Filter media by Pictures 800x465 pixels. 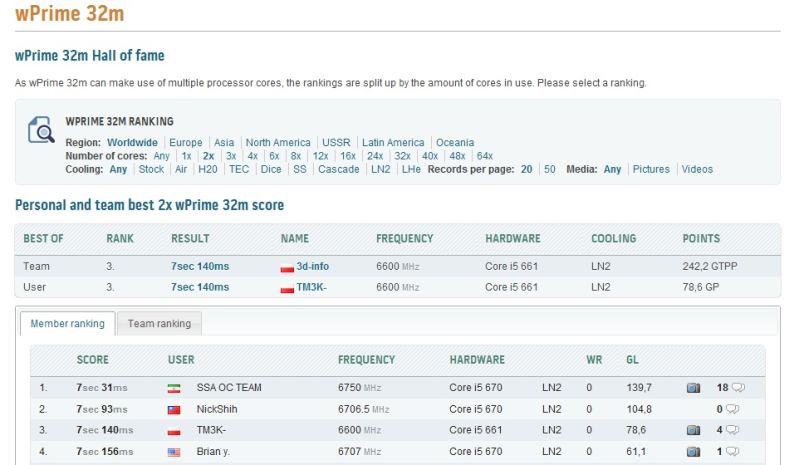coord(651,169)
